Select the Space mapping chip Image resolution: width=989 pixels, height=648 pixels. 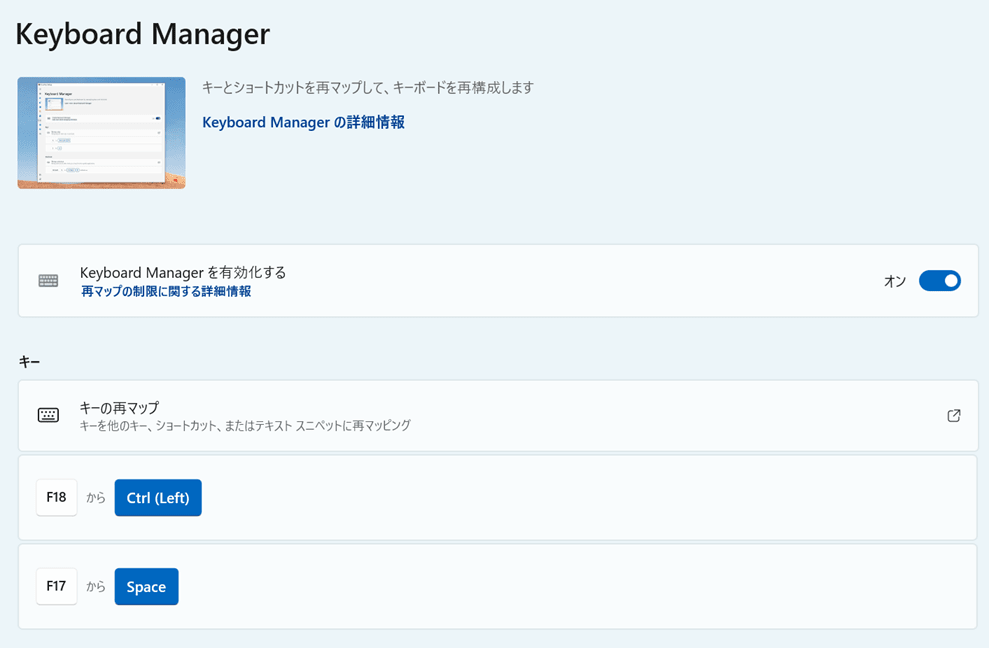point(146,587)
